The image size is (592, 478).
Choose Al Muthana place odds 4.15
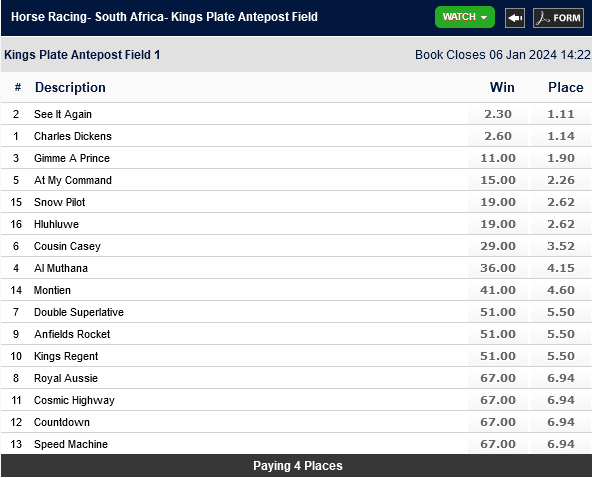[x=561, y=268]
